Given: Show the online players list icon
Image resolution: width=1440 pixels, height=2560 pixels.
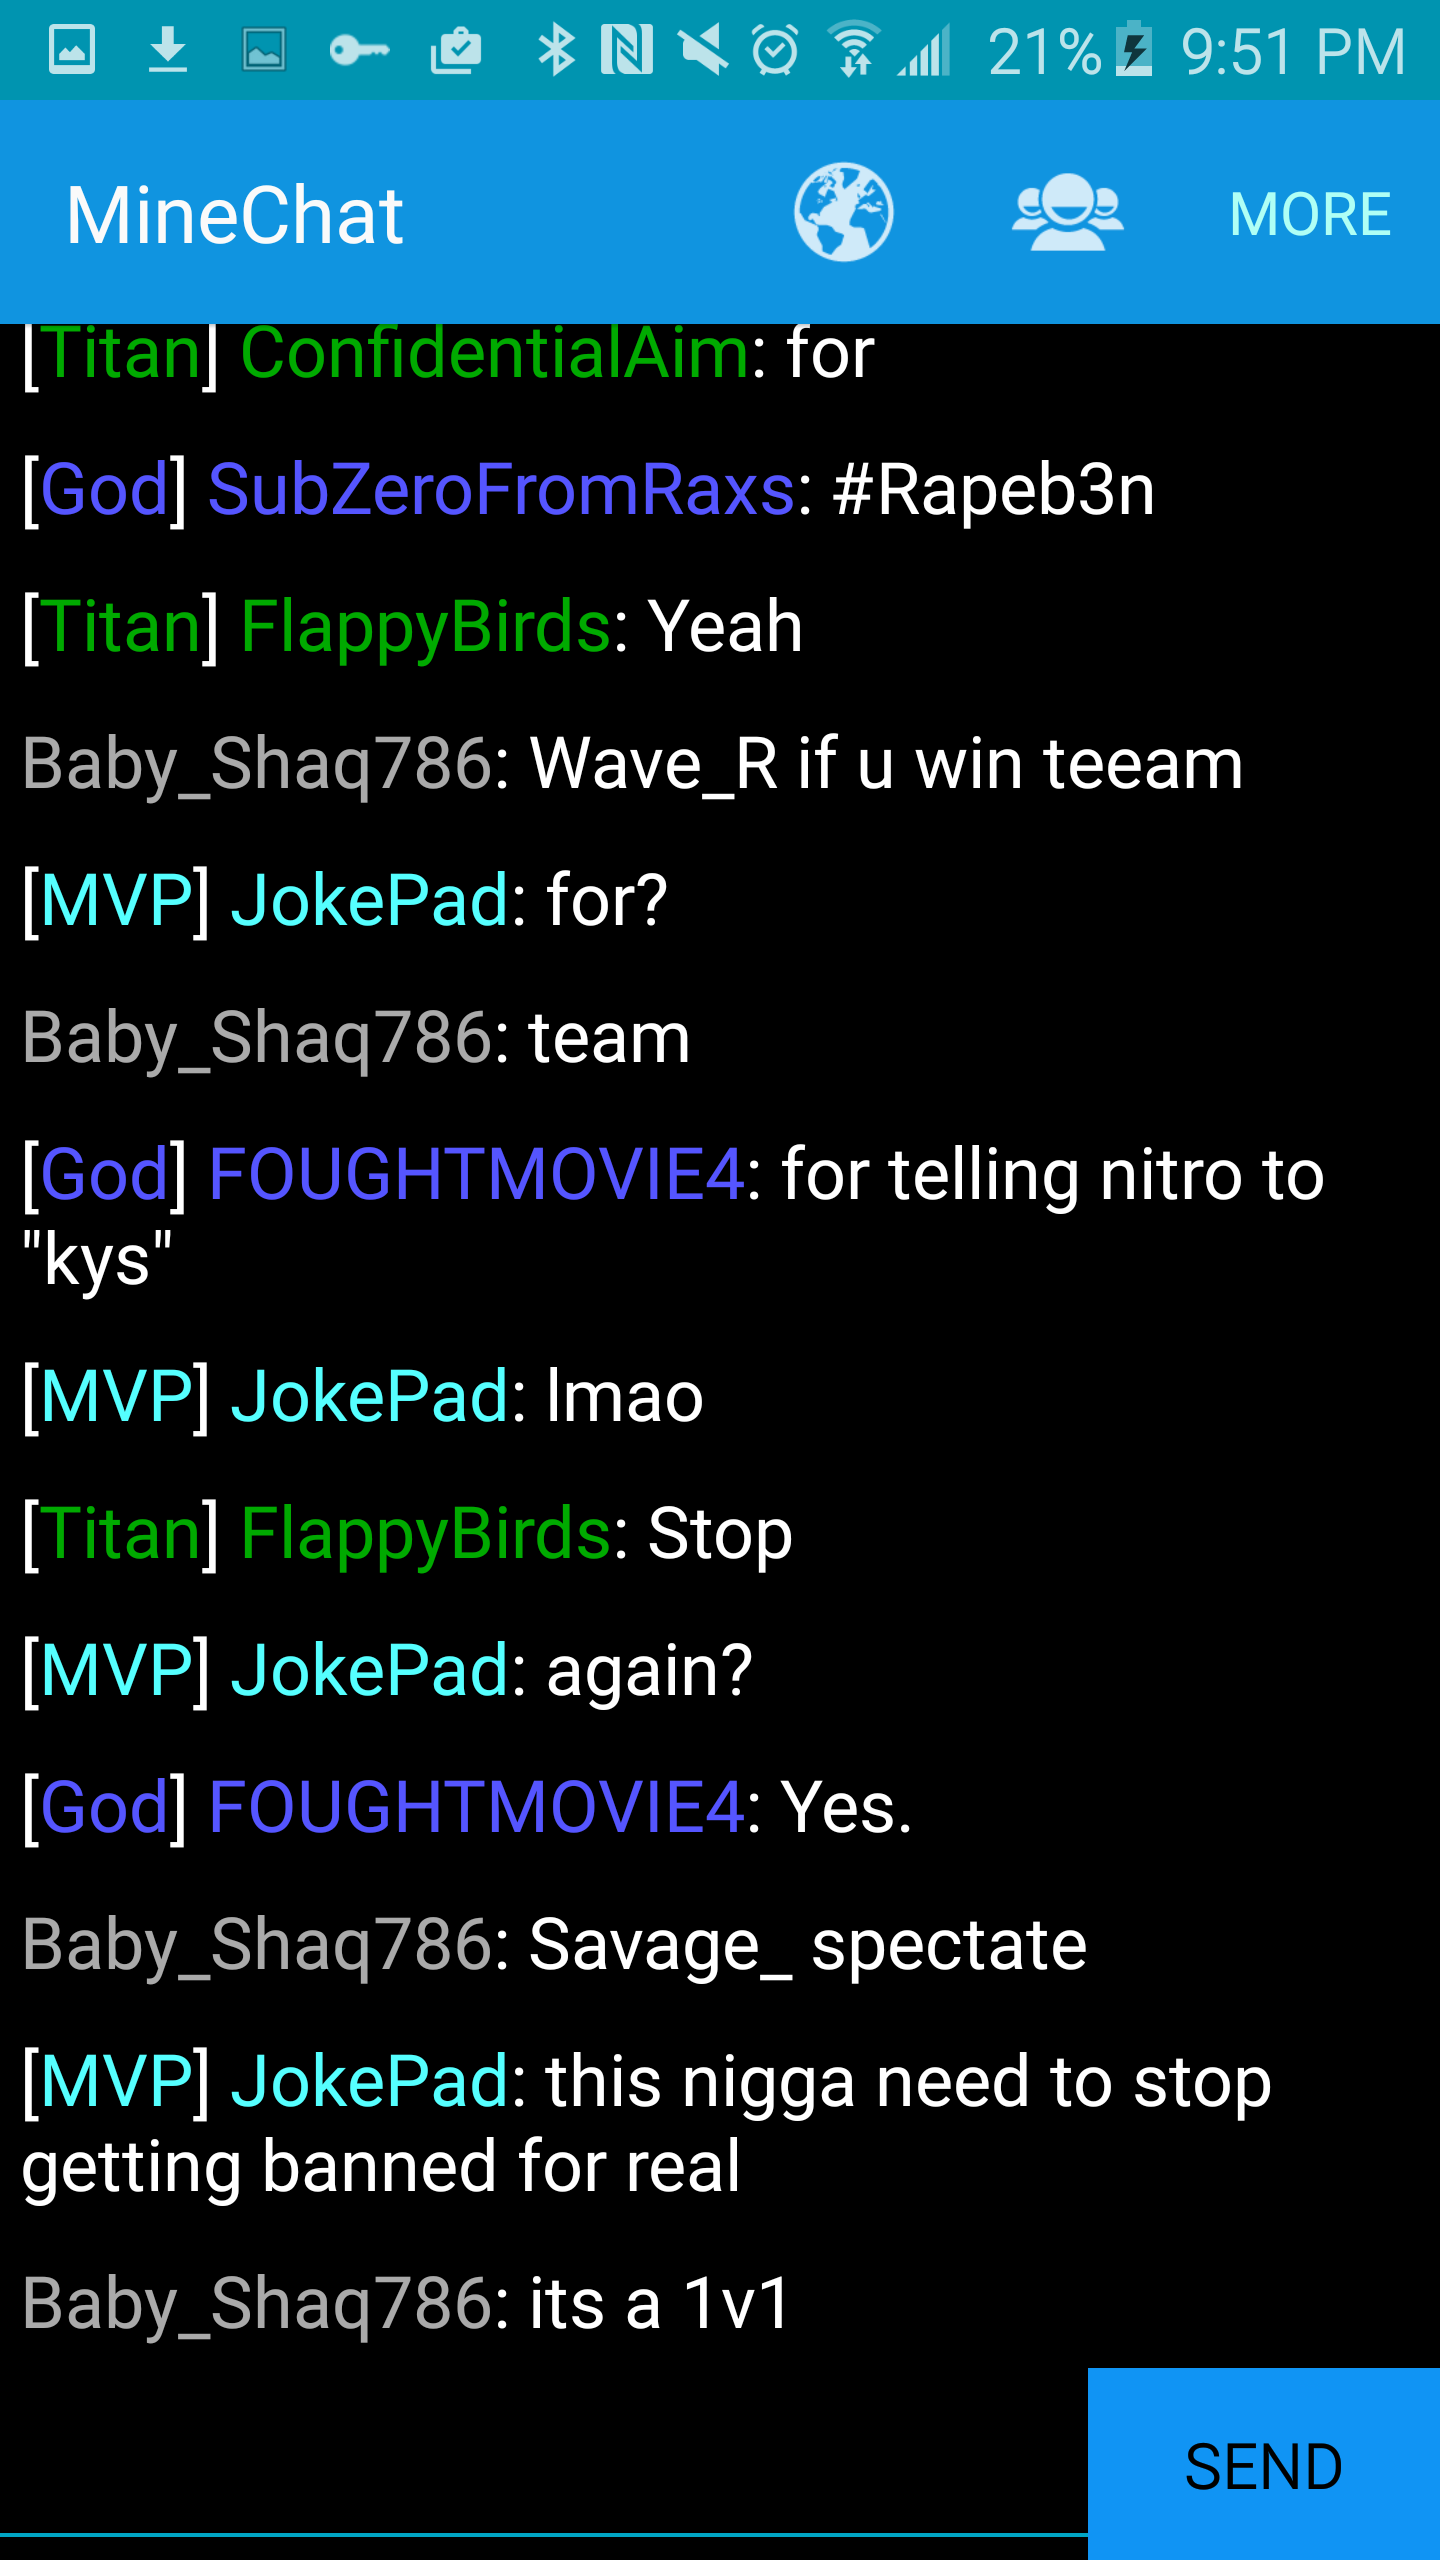Looking at the screenshot, I should (1067, 212).
